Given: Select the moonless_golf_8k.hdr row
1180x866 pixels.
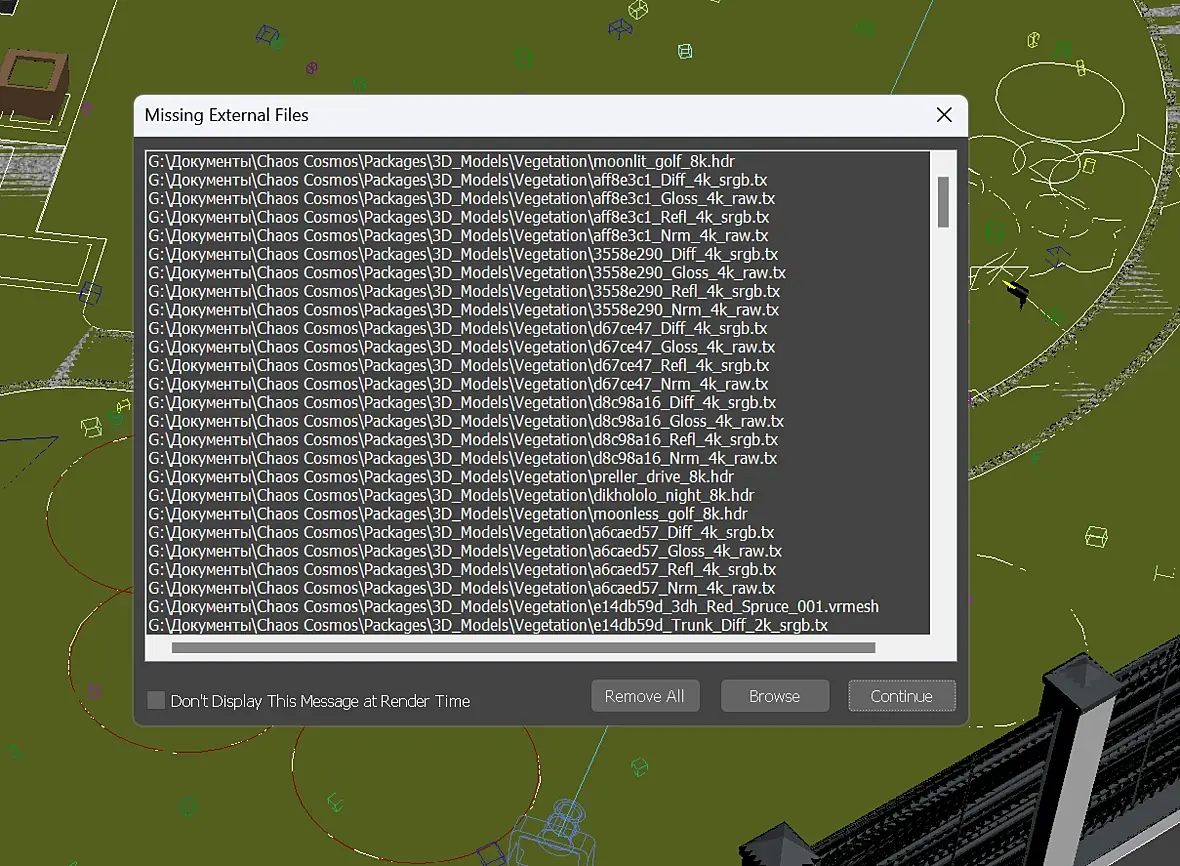Looking at the screenshot, I should tap(538, 514).
